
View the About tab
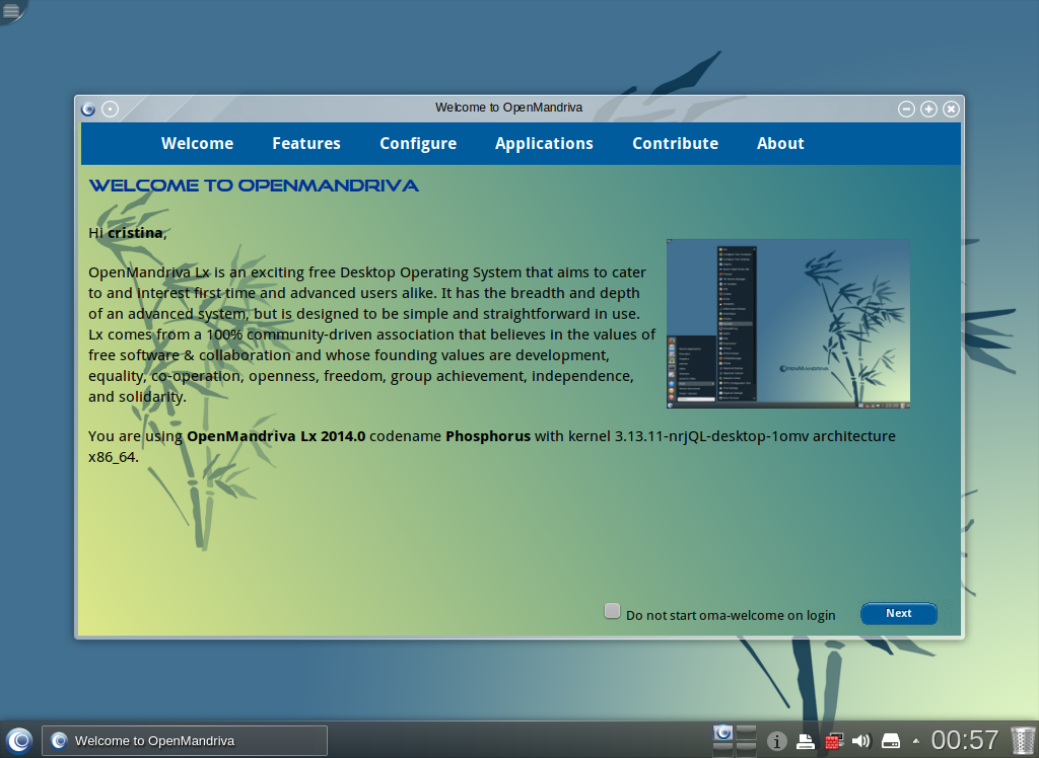point(781,143)
